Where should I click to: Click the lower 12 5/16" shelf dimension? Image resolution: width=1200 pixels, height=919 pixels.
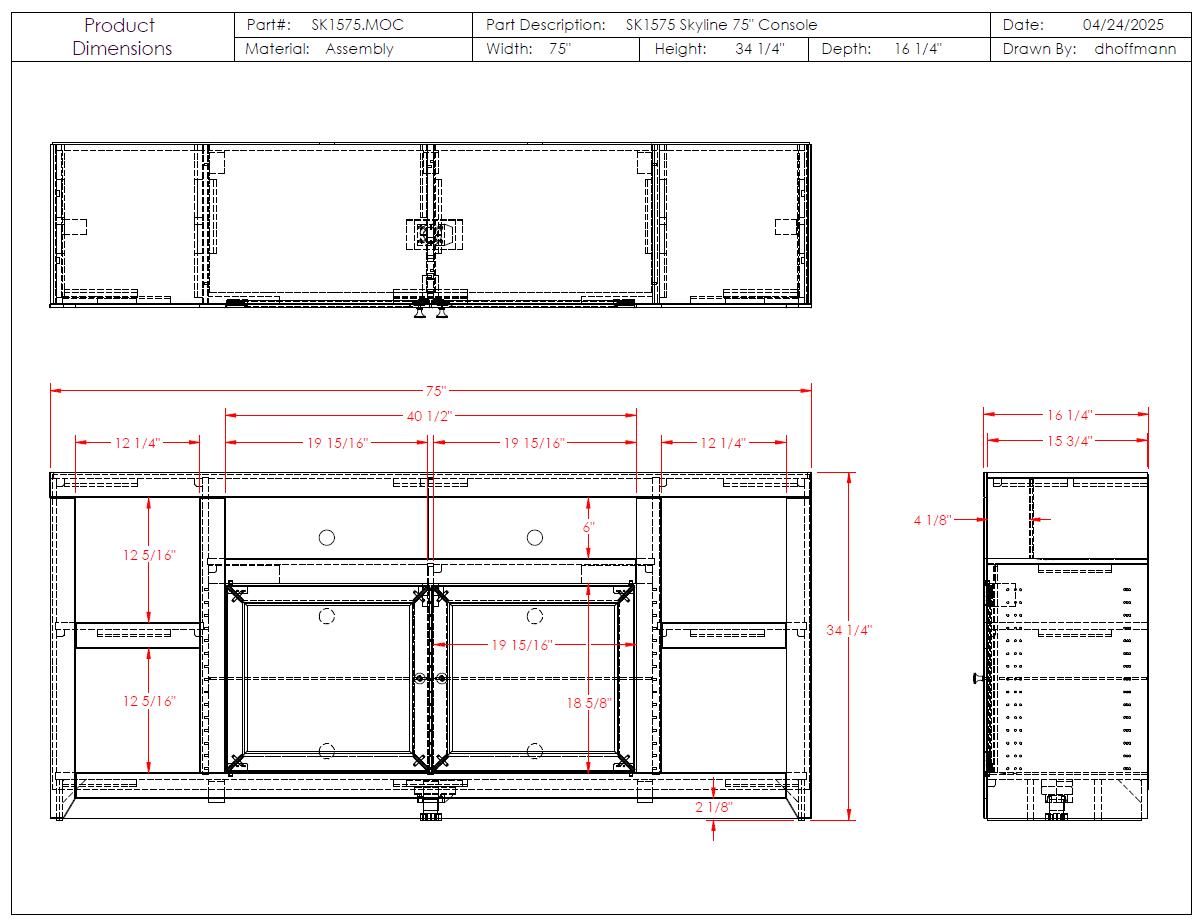pos(149,701)
